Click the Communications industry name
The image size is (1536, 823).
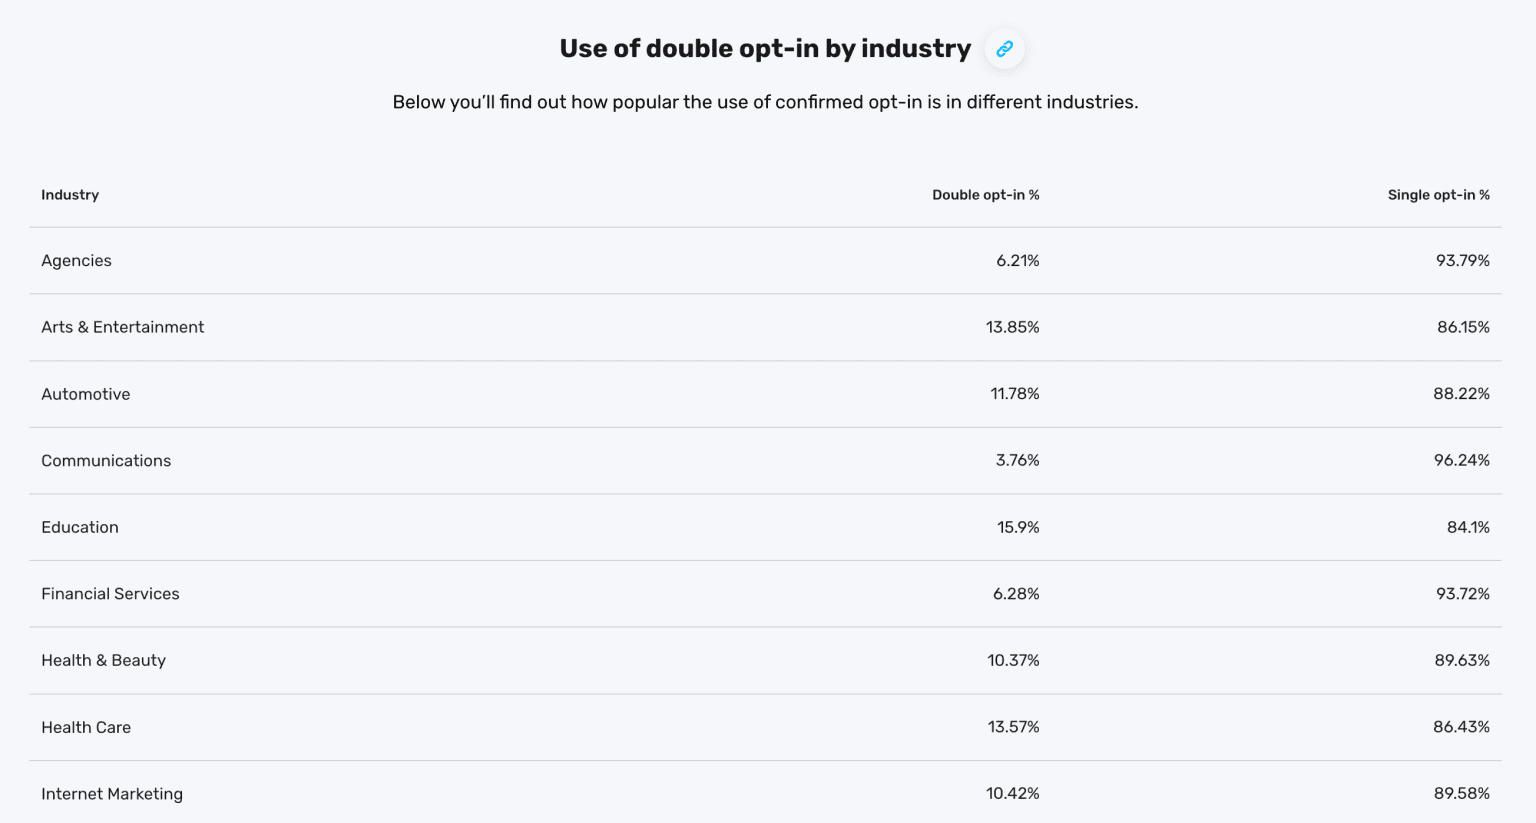[x=106, y=461]
